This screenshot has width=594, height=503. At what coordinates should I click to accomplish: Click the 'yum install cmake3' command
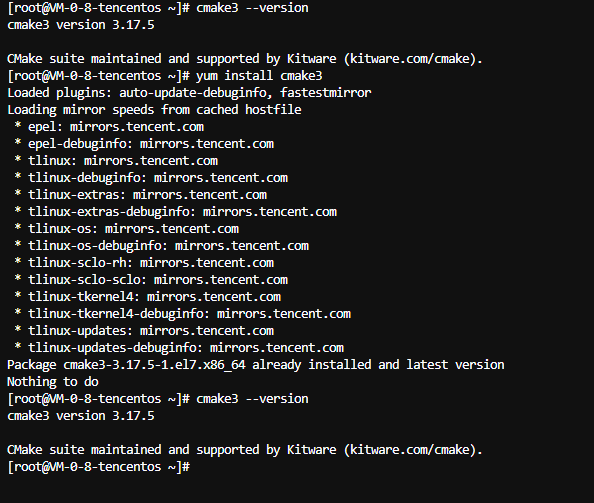259,76
